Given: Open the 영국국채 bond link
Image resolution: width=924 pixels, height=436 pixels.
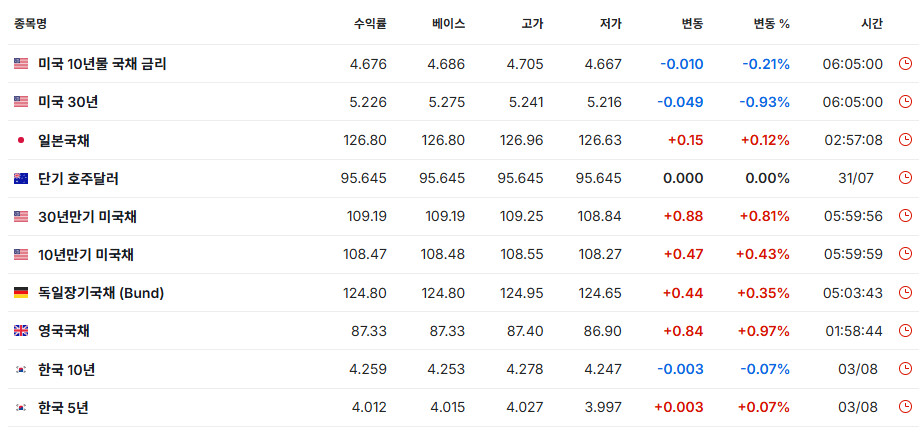Looking at the screenshot, I should (x=64, y=331).
